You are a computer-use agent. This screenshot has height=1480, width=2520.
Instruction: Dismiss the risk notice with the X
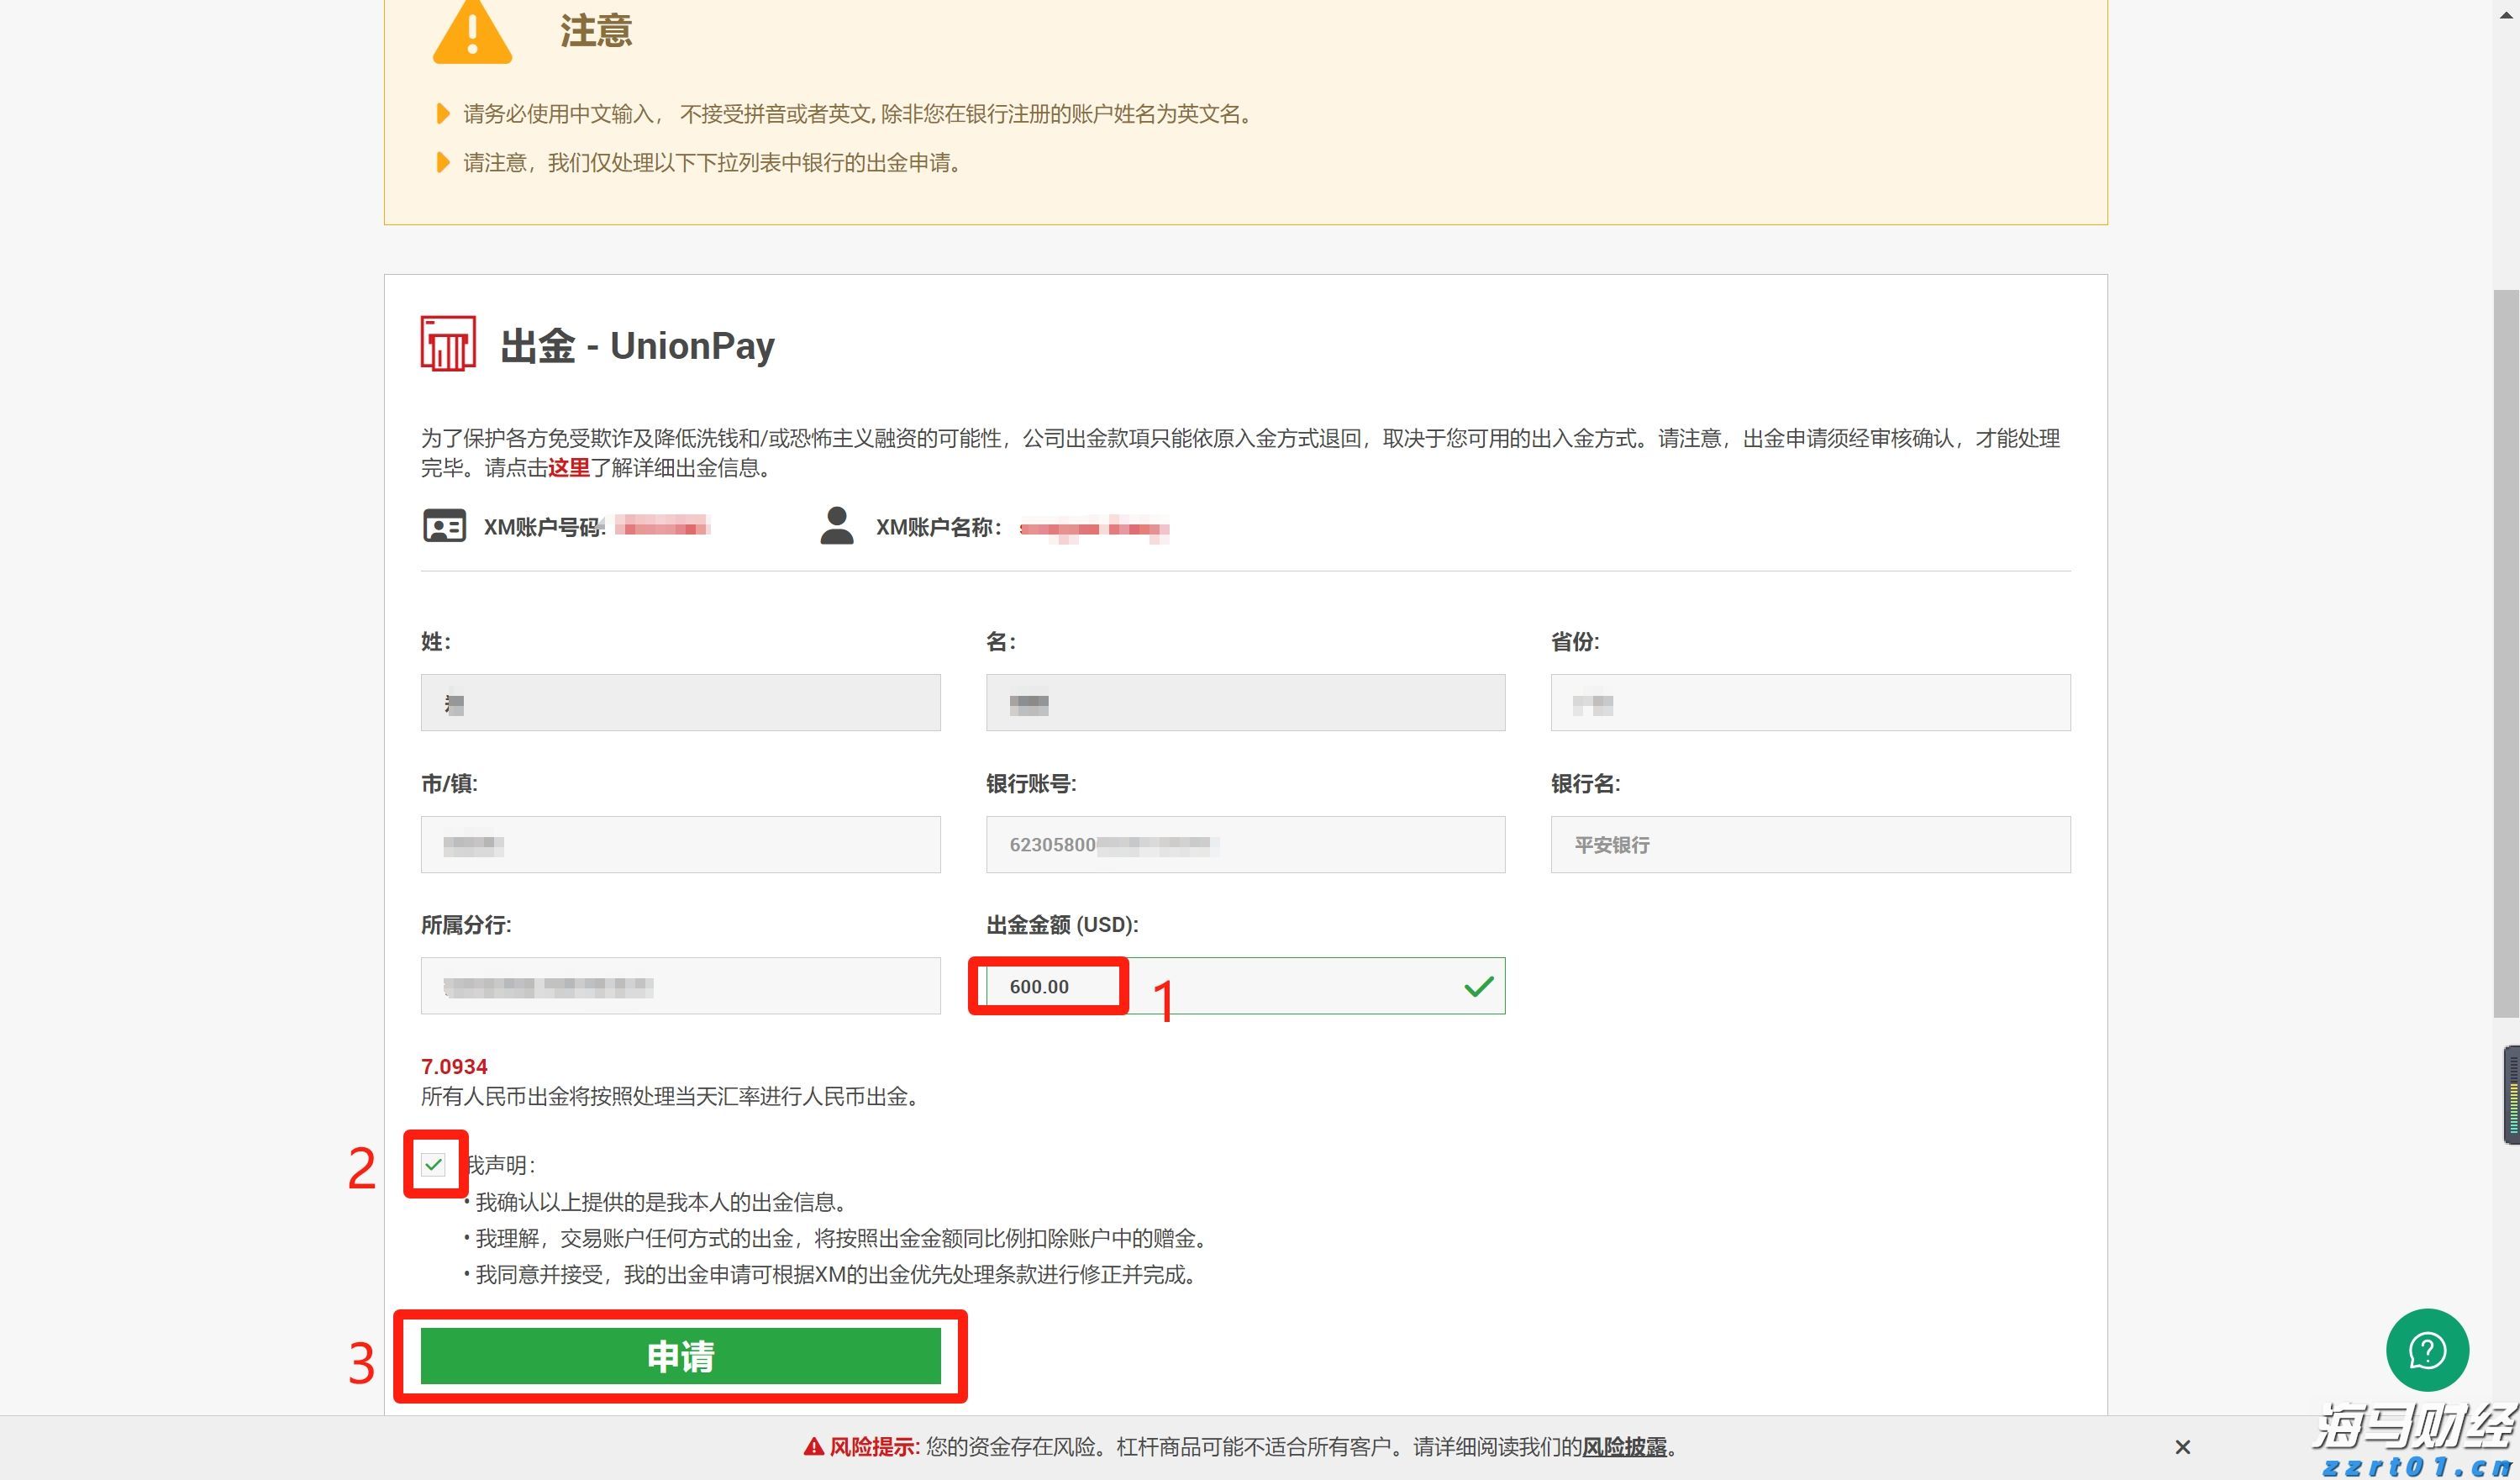[x=2182, y=1446]
